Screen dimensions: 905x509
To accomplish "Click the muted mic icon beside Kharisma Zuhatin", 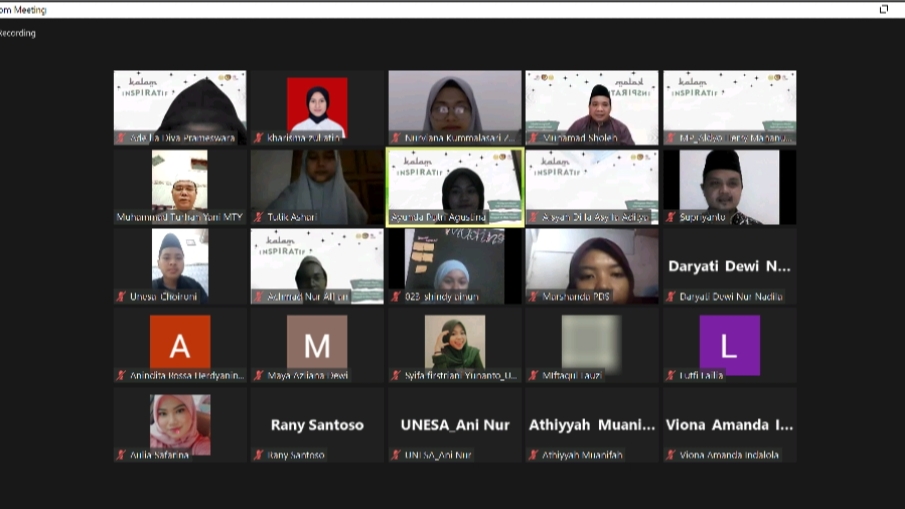I will [x=259, y=138].
